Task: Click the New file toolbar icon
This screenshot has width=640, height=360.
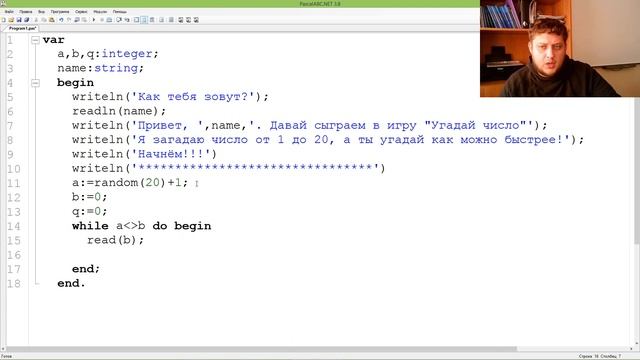Action: (x=4, y=20)
